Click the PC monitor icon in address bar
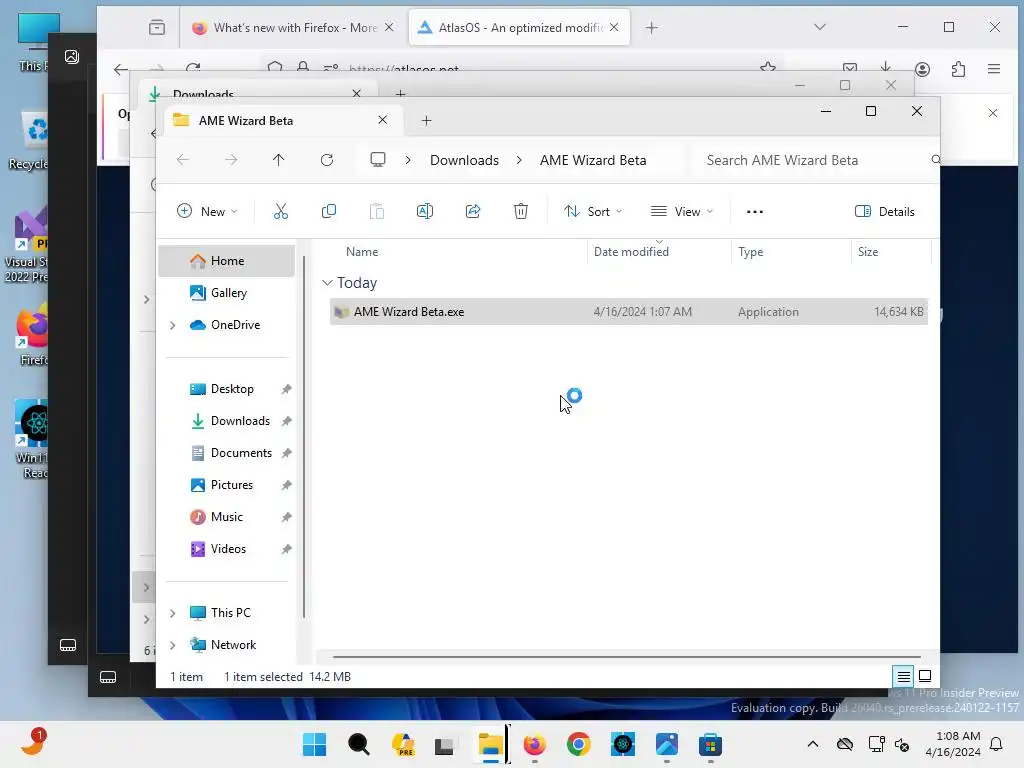 (377, 160)
